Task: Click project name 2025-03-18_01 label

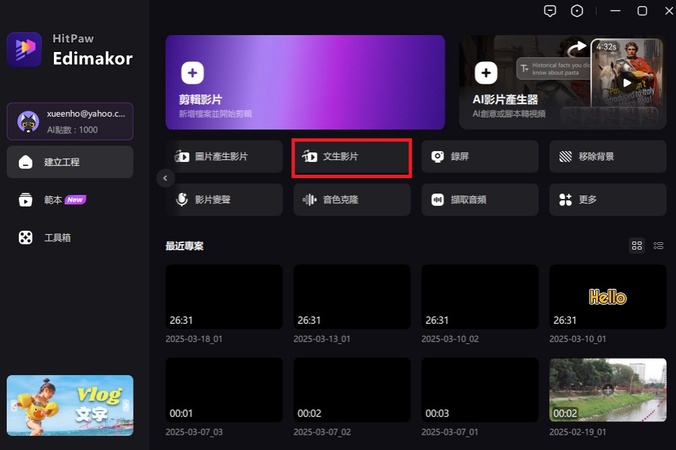Action: tap(194, 339)
